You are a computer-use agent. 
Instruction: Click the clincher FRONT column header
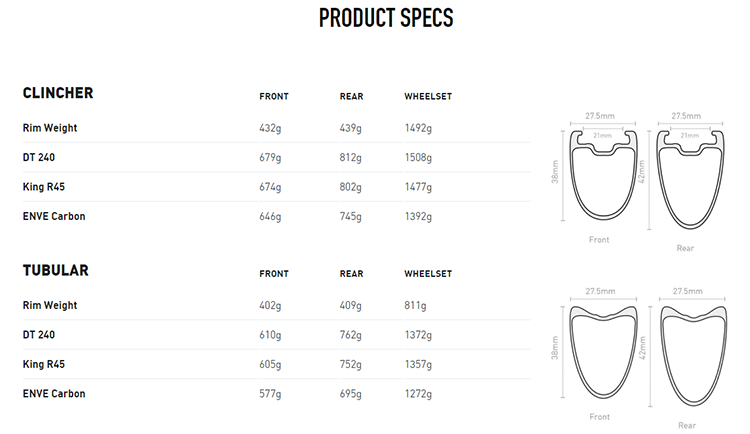click(x=274, y=96)
